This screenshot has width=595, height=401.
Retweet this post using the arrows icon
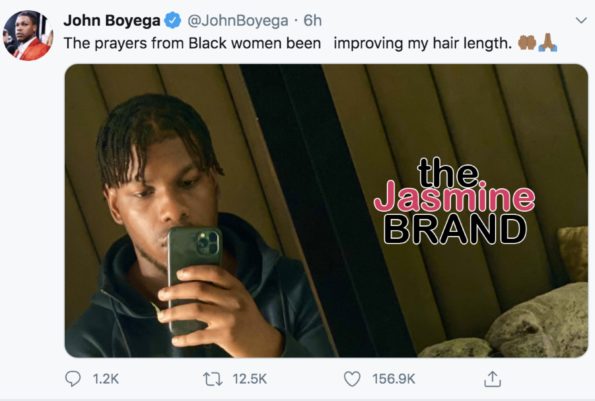click(213, 379)
